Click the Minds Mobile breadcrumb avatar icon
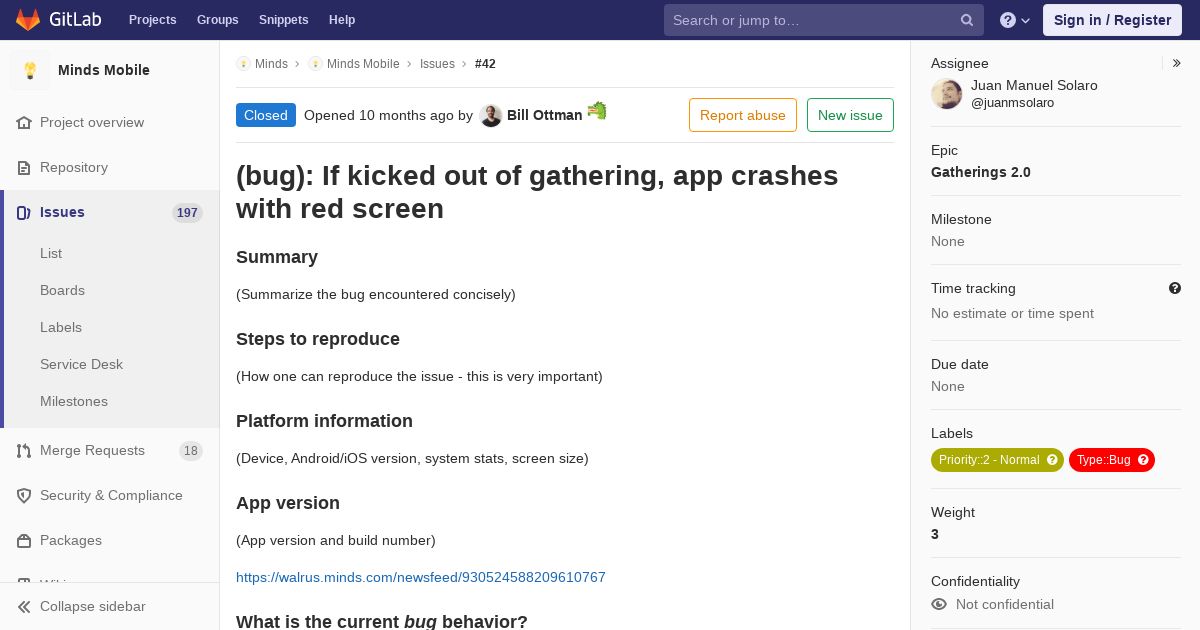The height and width of the screenshot is (630, 1200). (315, 64)
